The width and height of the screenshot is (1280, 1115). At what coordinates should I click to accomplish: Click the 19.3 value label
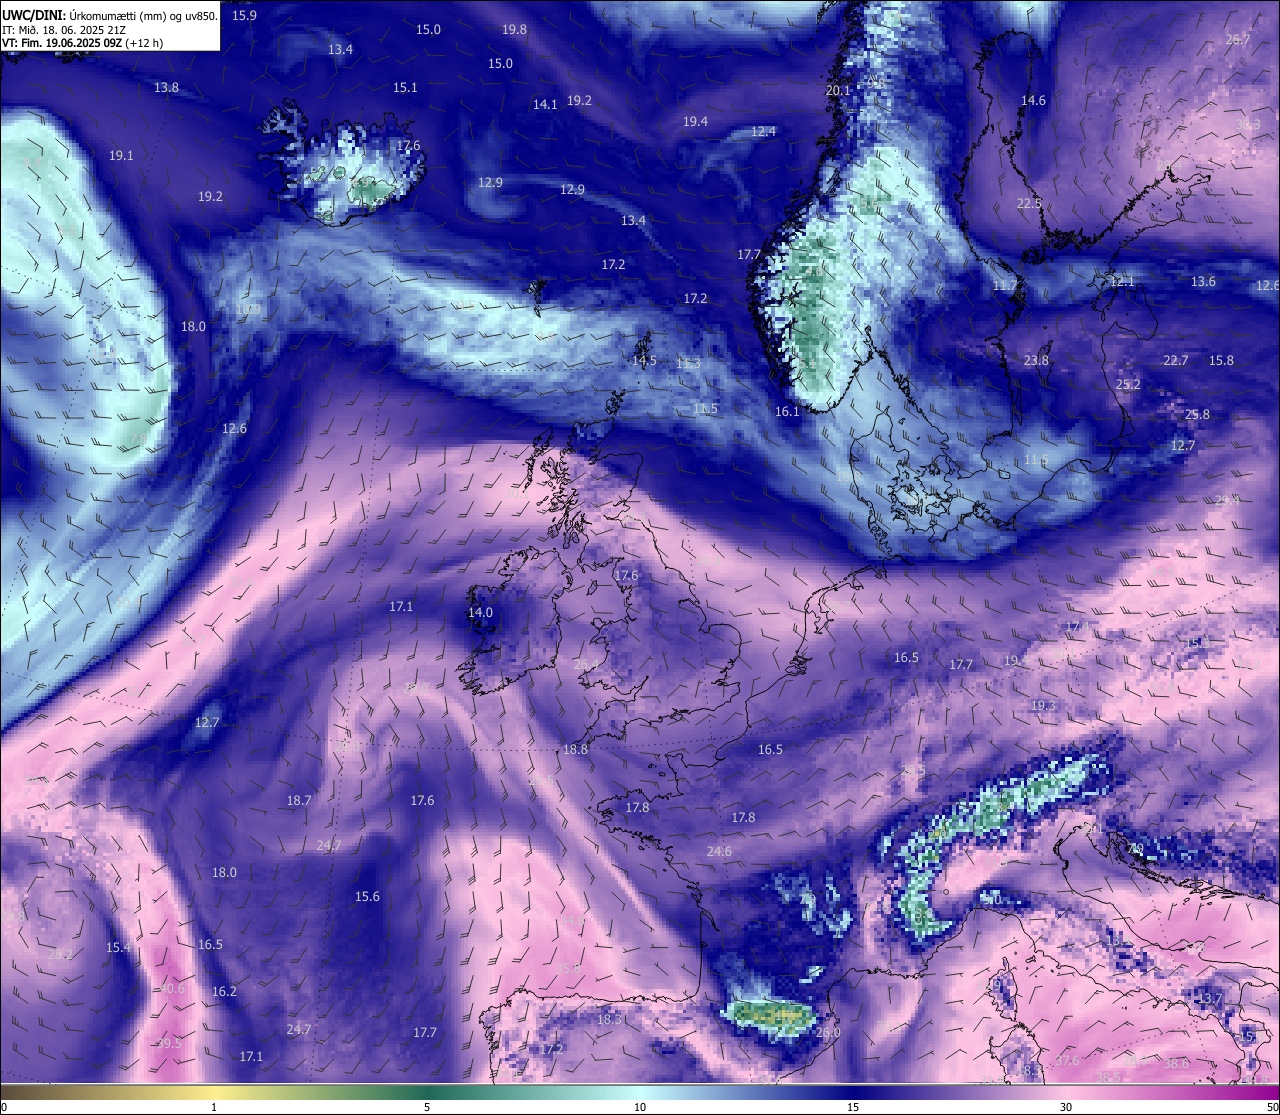[x=1043, y=706]
